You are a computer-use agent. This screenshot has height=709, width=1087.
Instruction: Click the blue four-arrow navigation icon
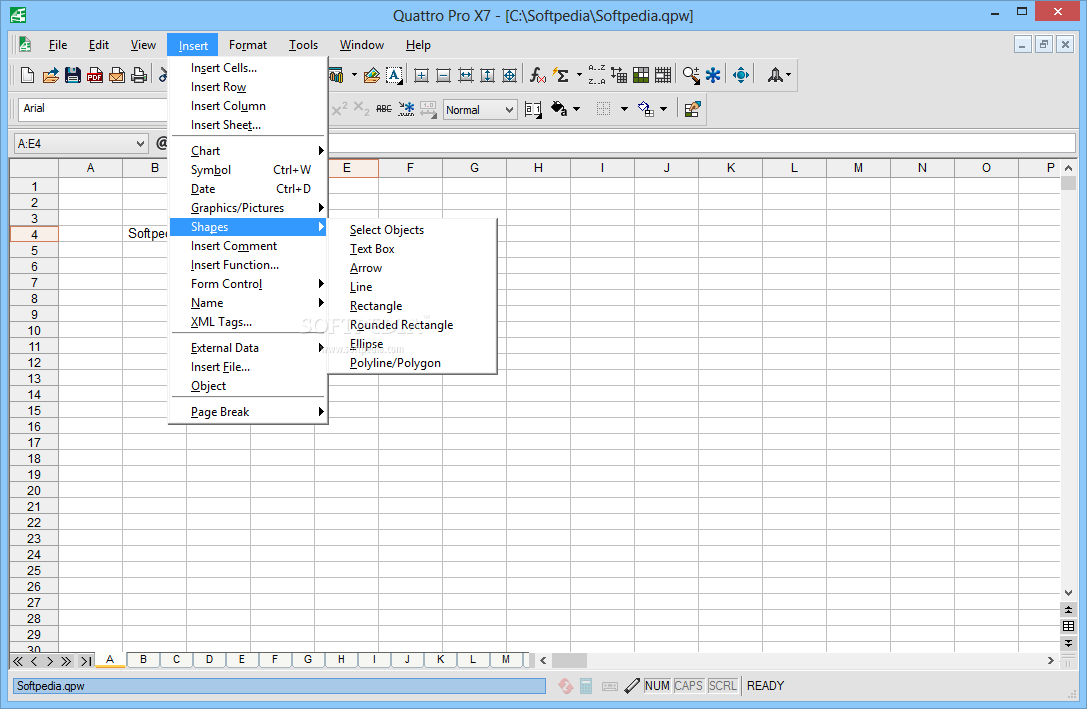(740, 75)
